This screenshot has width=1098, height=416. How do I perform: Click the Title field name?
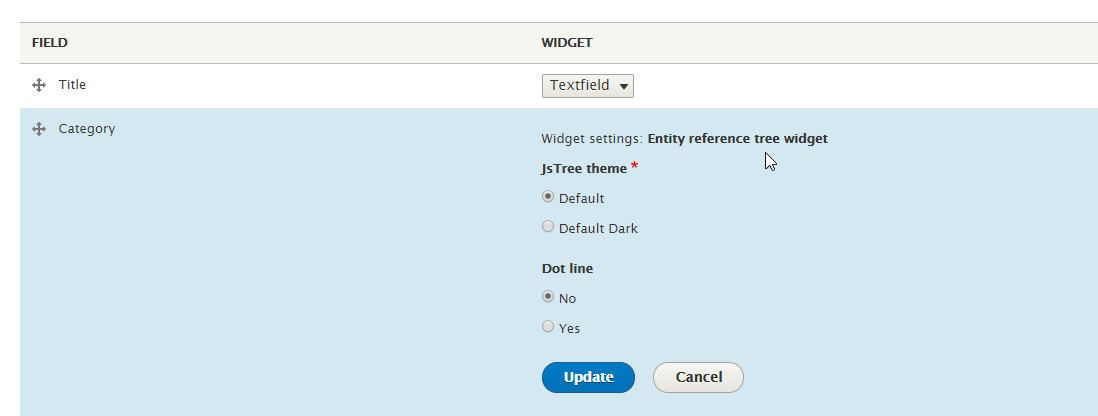click(72, 85)
